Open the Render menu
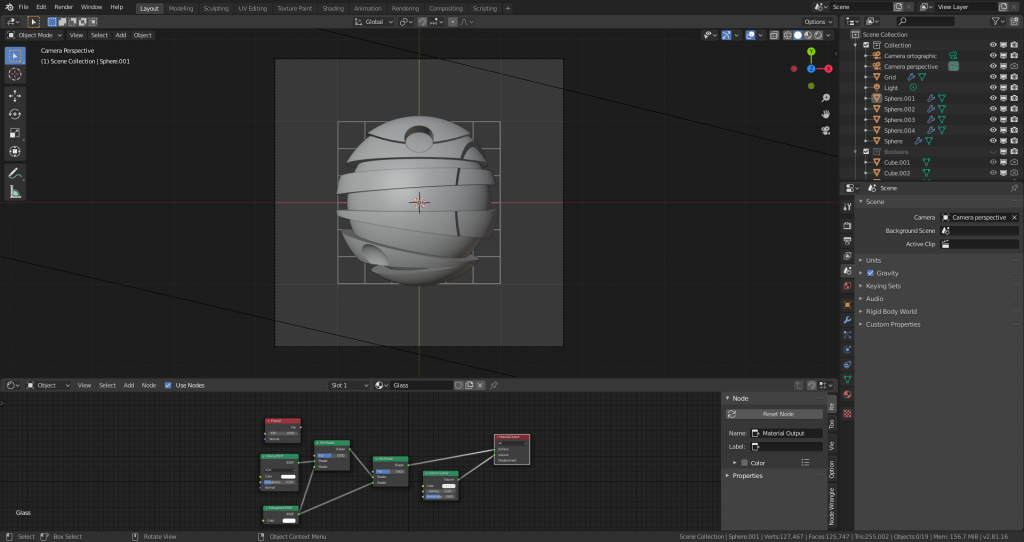This screenshot has height=542, width=1024. (x=63, y=7)
